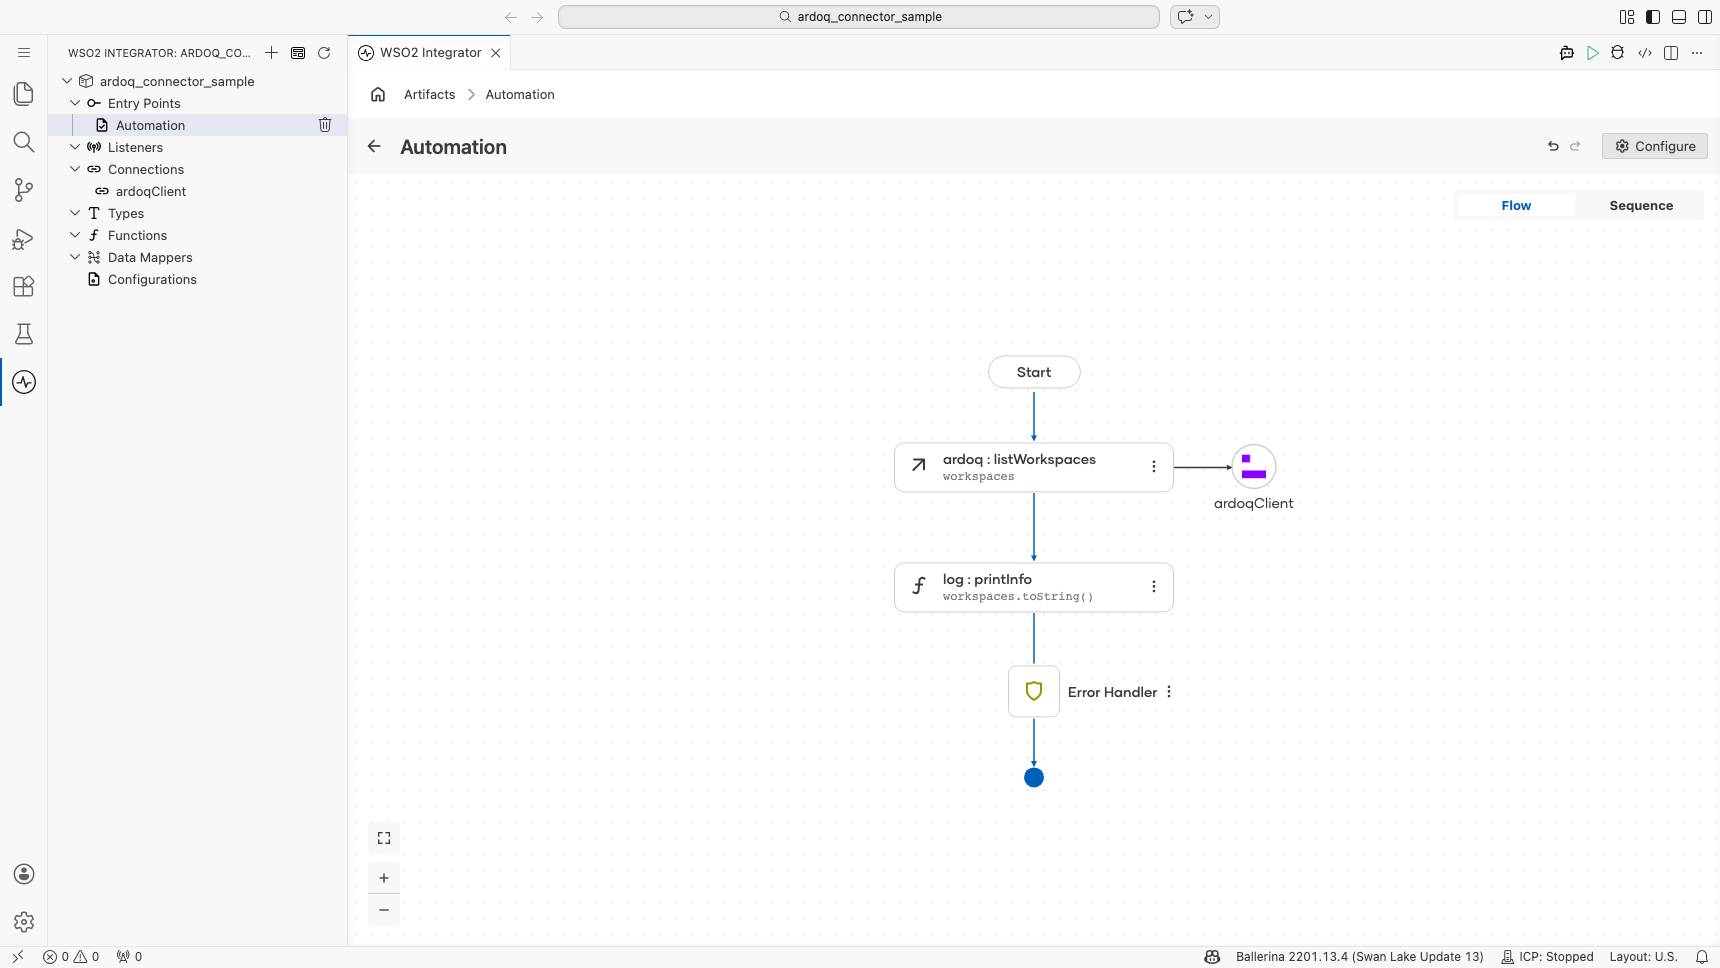Open the chat dropdown arrow in title bar

1209,17
